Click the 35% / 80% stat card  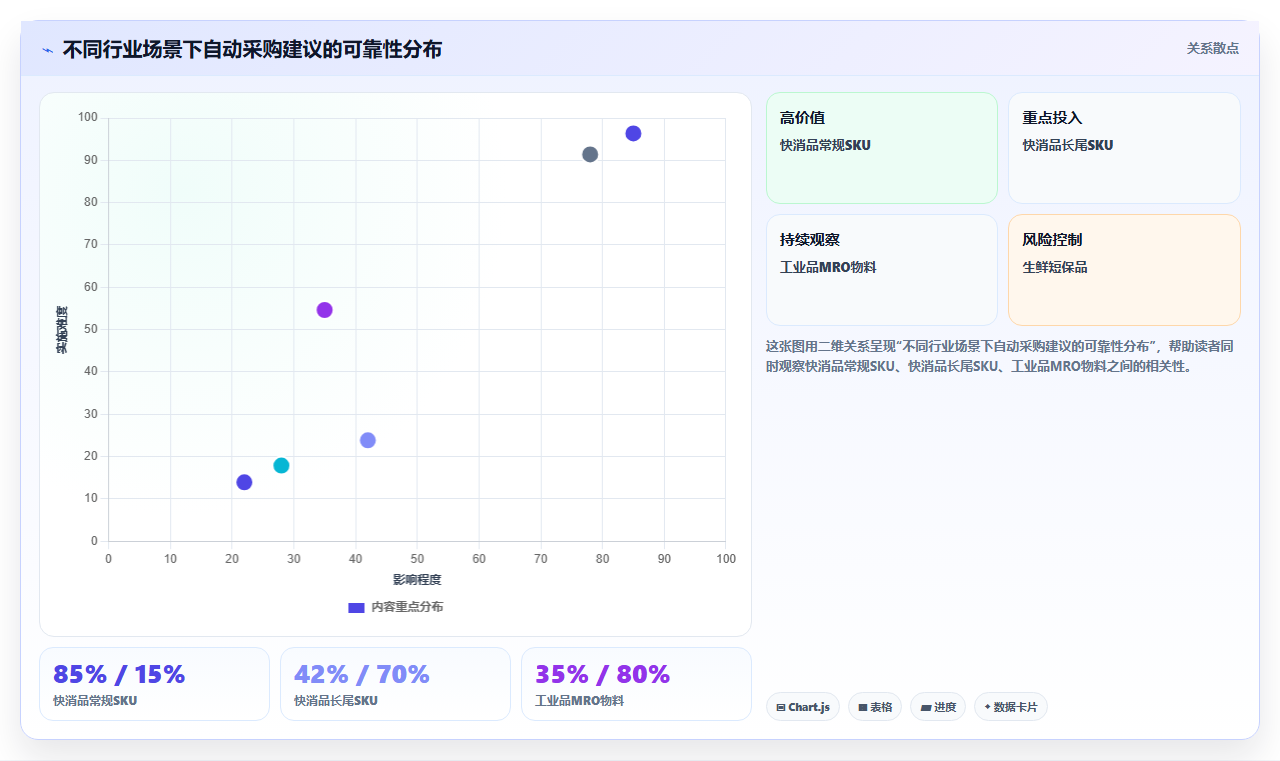coord(636,684)
